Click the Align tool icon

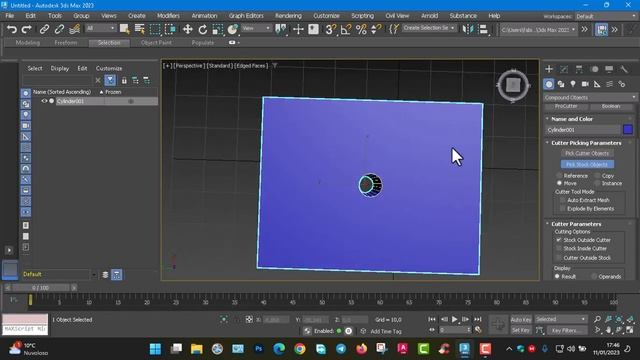(483, 29)
